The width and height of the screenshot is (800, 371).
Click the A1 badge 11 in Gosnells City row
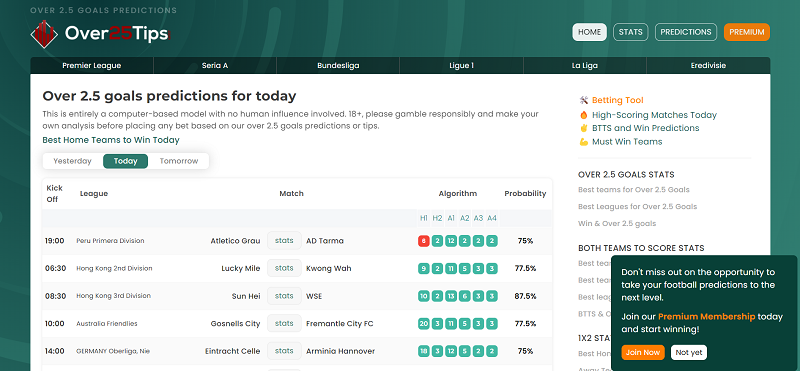tap(451, 324)
